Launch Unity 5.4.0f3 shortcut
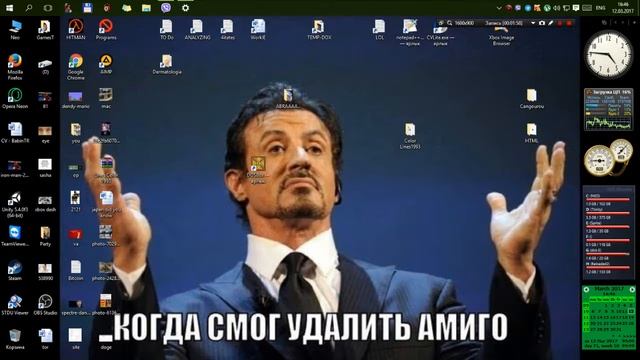Screen dimensions: 640x360 click(14, 205)
